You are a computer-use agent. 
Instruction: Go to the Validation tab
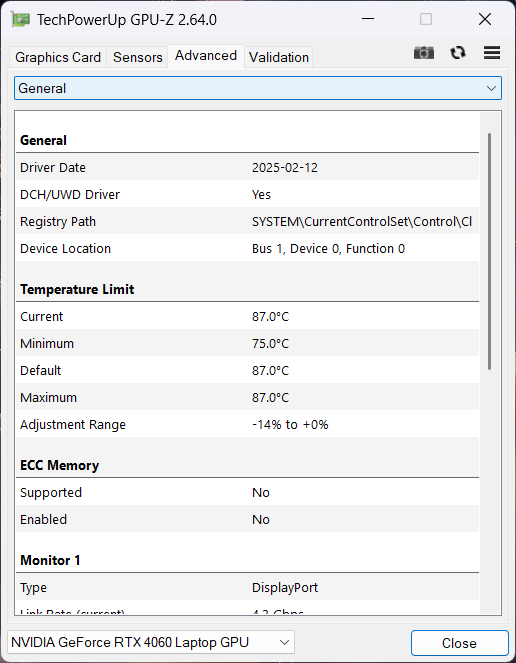pos(279,57)
